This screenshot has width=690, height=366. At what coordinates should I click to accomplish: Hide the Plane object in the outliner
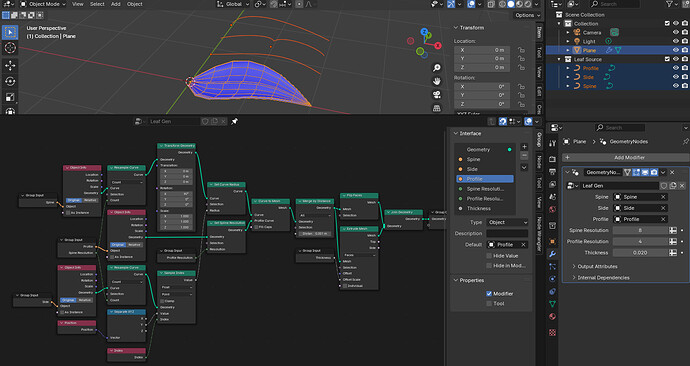pyautogui.click(x=676, y=50)
